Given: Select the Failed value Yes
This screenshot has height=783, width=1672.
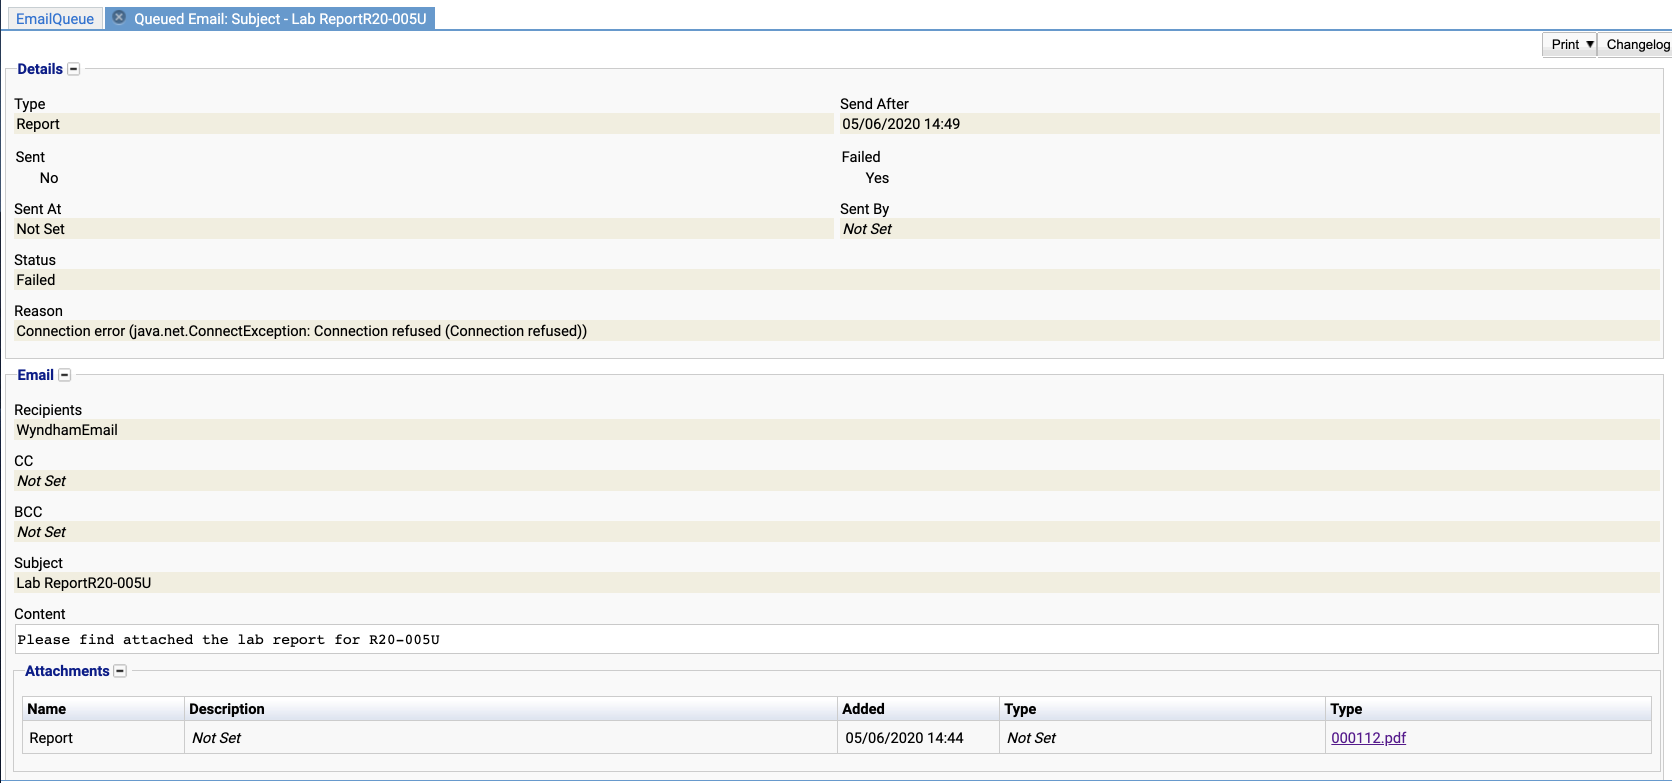Looking at the screenshot, I should 877,178.
